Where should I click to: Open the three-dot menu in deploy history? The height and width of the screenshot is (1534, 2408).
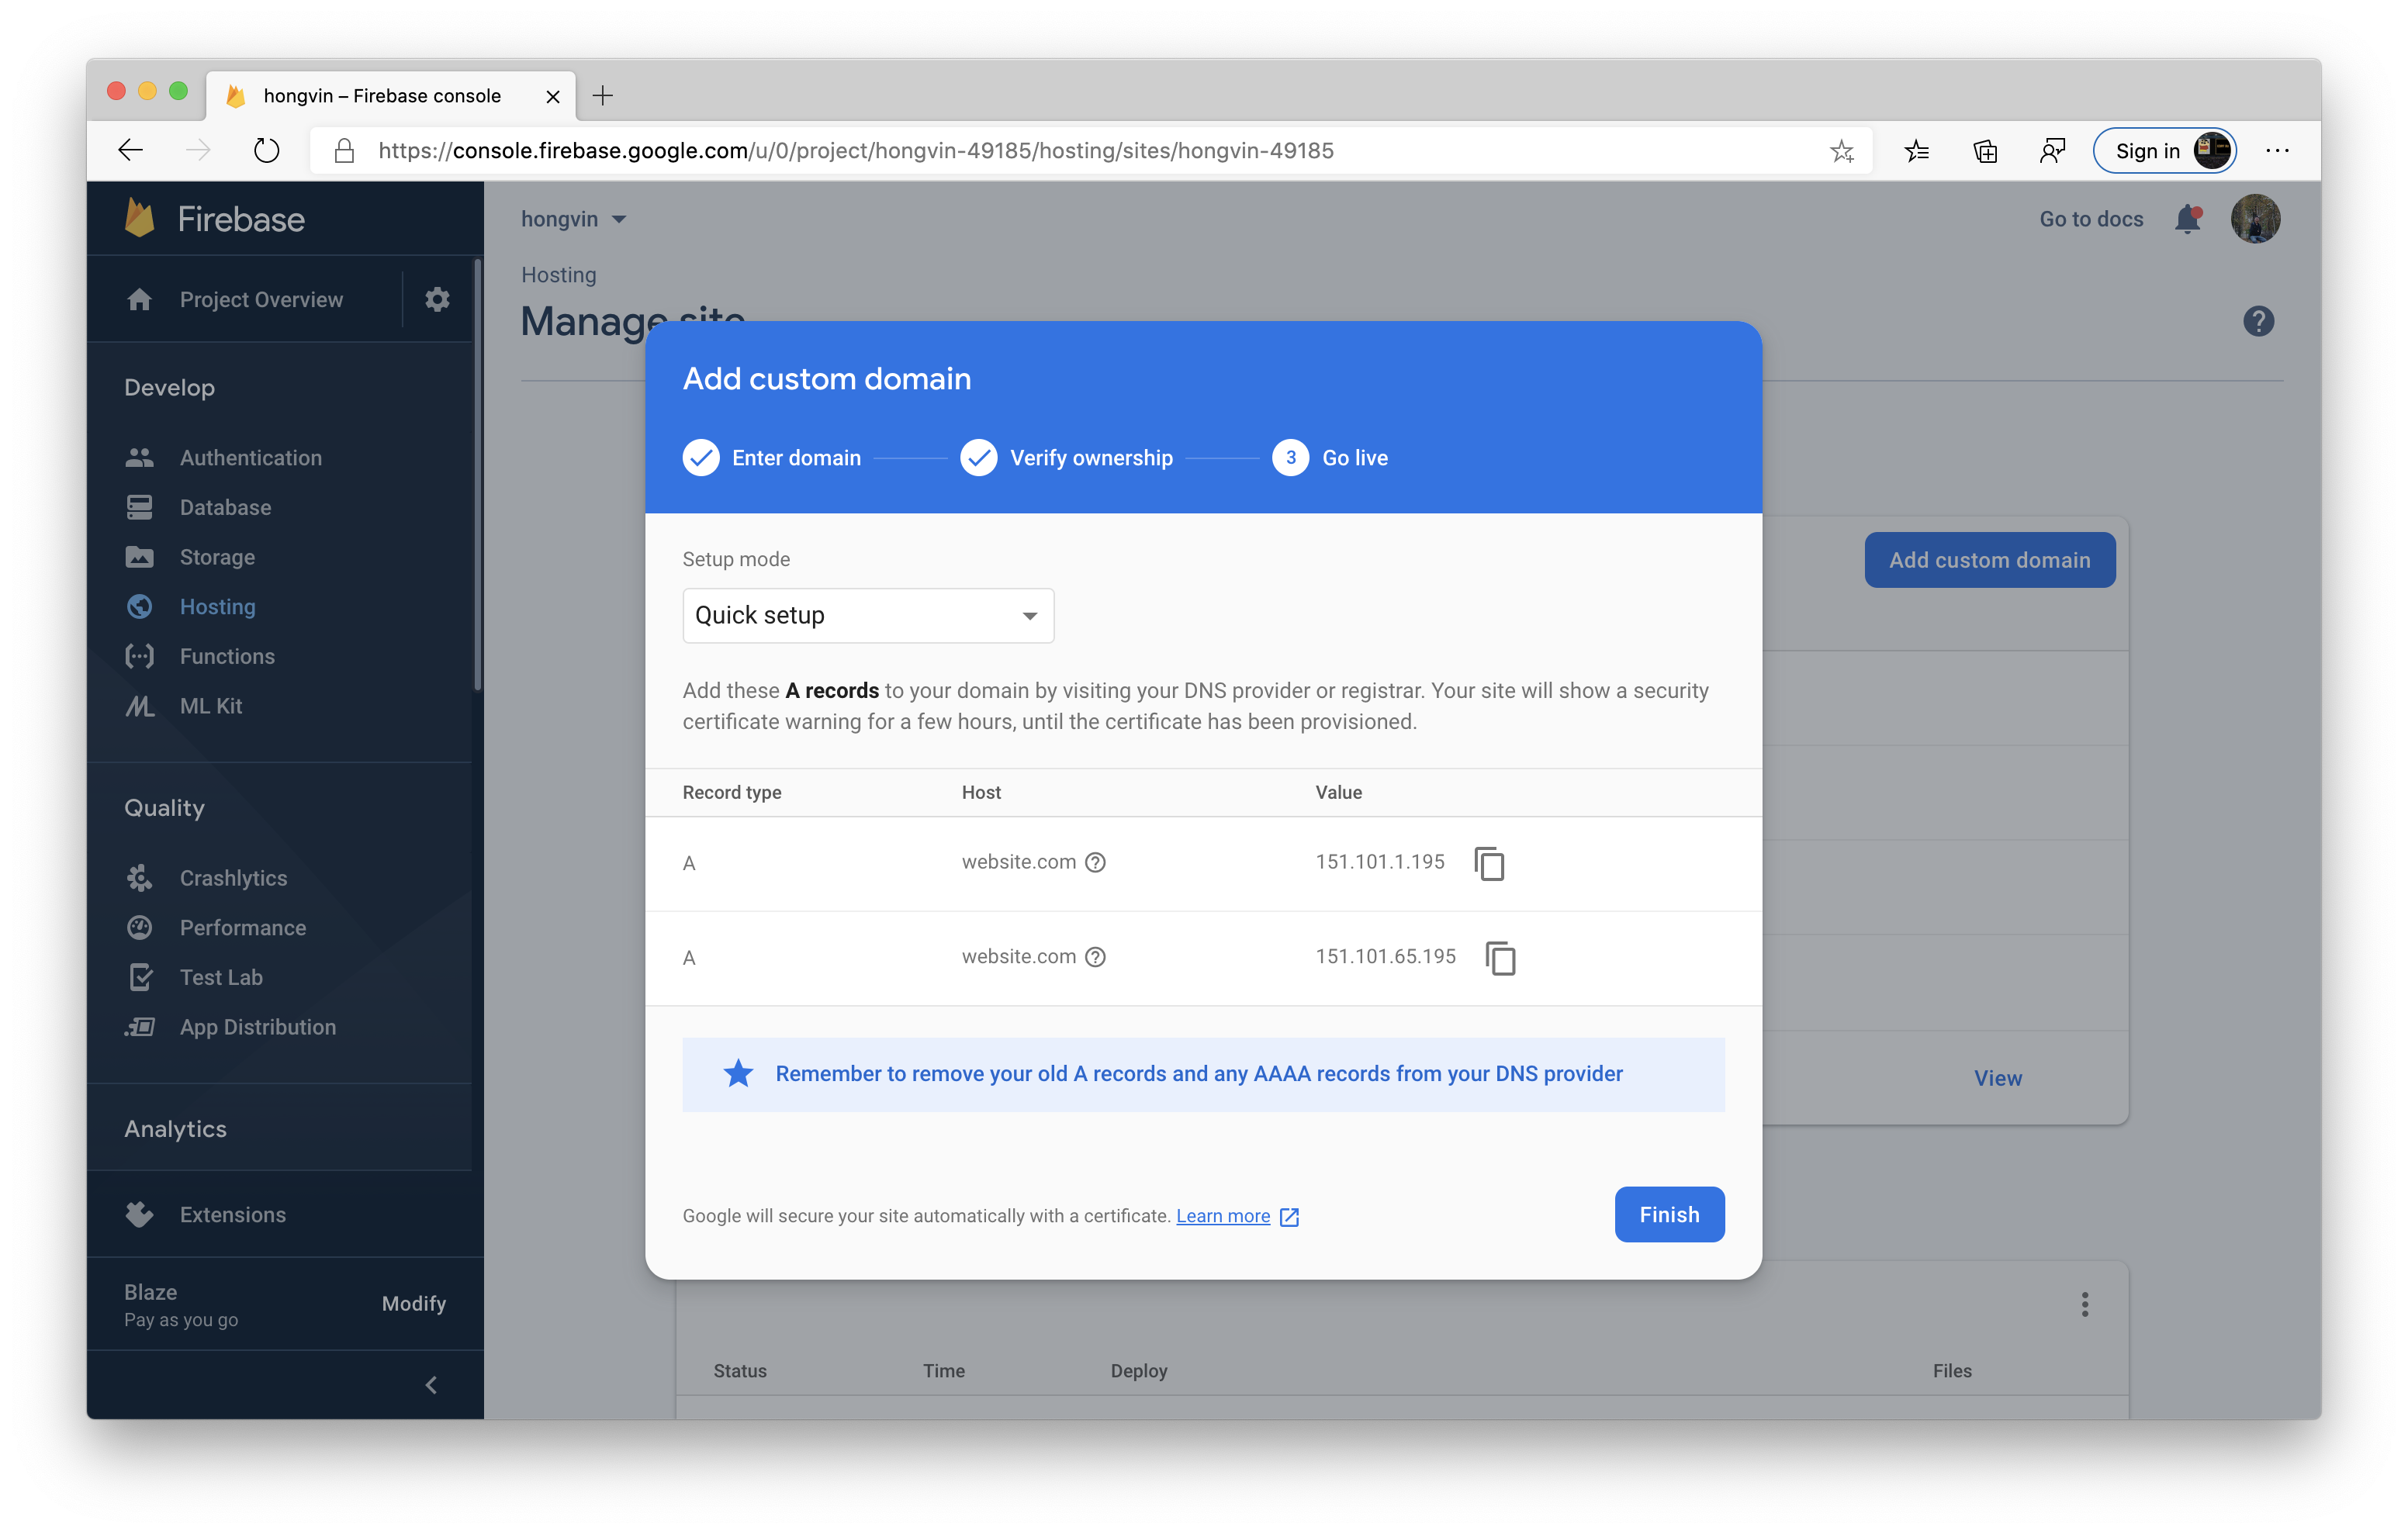click(2085, 1304)
